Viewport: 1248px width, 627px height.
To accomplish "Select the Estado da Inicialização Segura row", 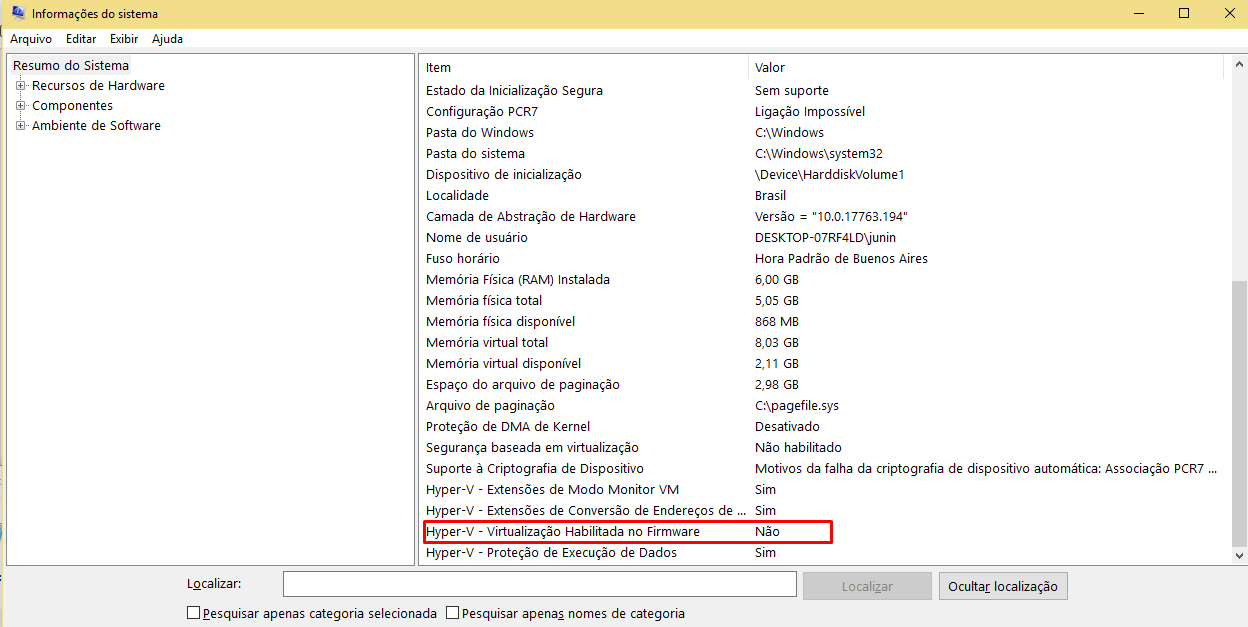I will pyautogui.click(x=821, y=91).
